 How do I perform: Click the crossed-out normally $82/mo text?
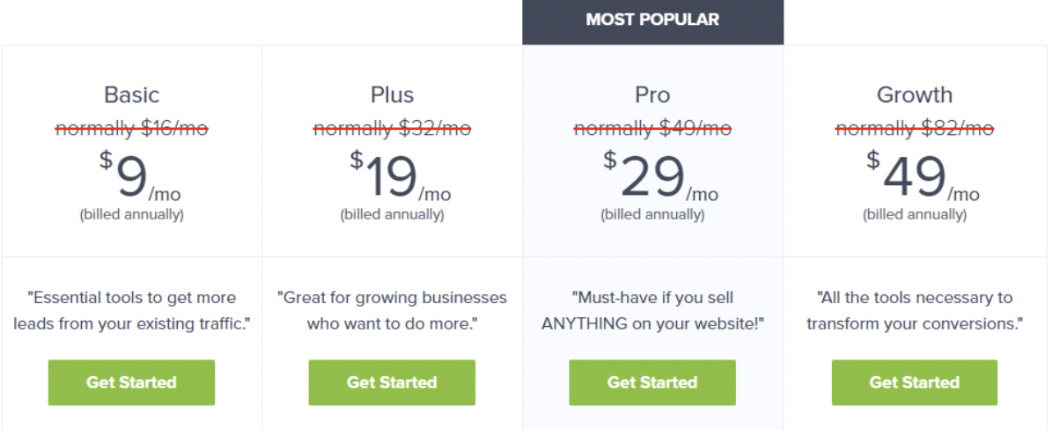pos(914,128)
